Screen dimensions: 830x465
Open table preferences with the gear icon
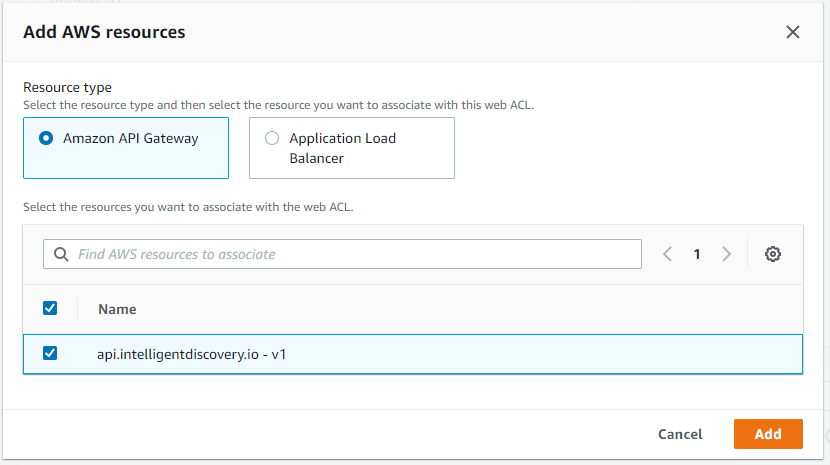[x=772, y=254]
